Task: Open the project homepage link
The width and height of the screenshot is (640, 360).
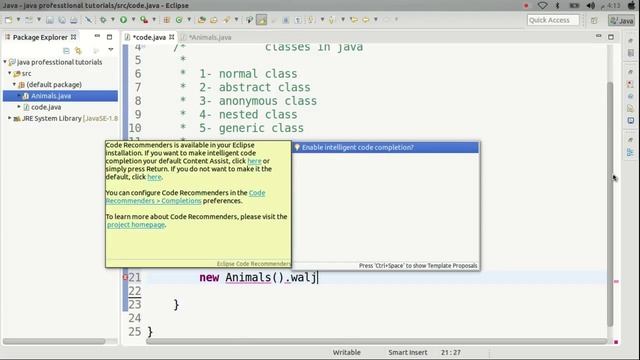Action: click(136, 225)
